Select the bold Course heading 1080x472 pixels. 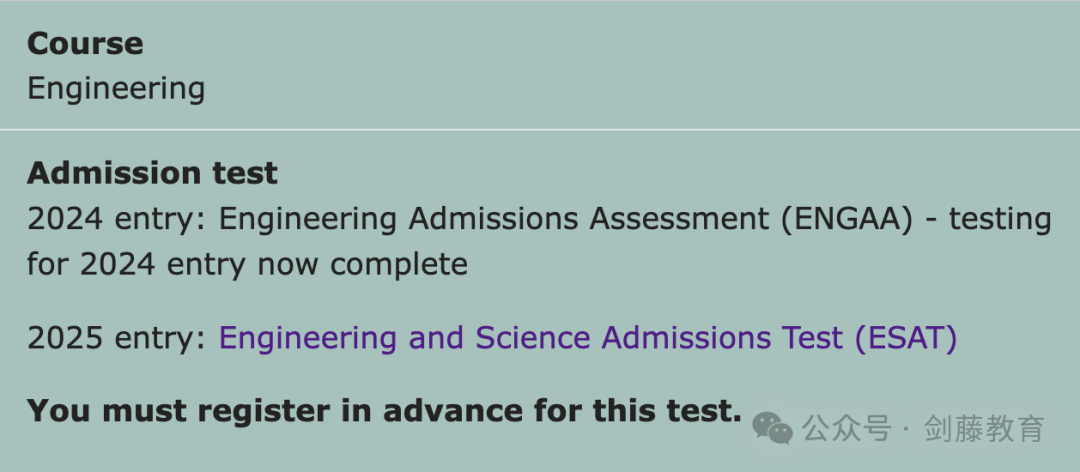point(85,44)
